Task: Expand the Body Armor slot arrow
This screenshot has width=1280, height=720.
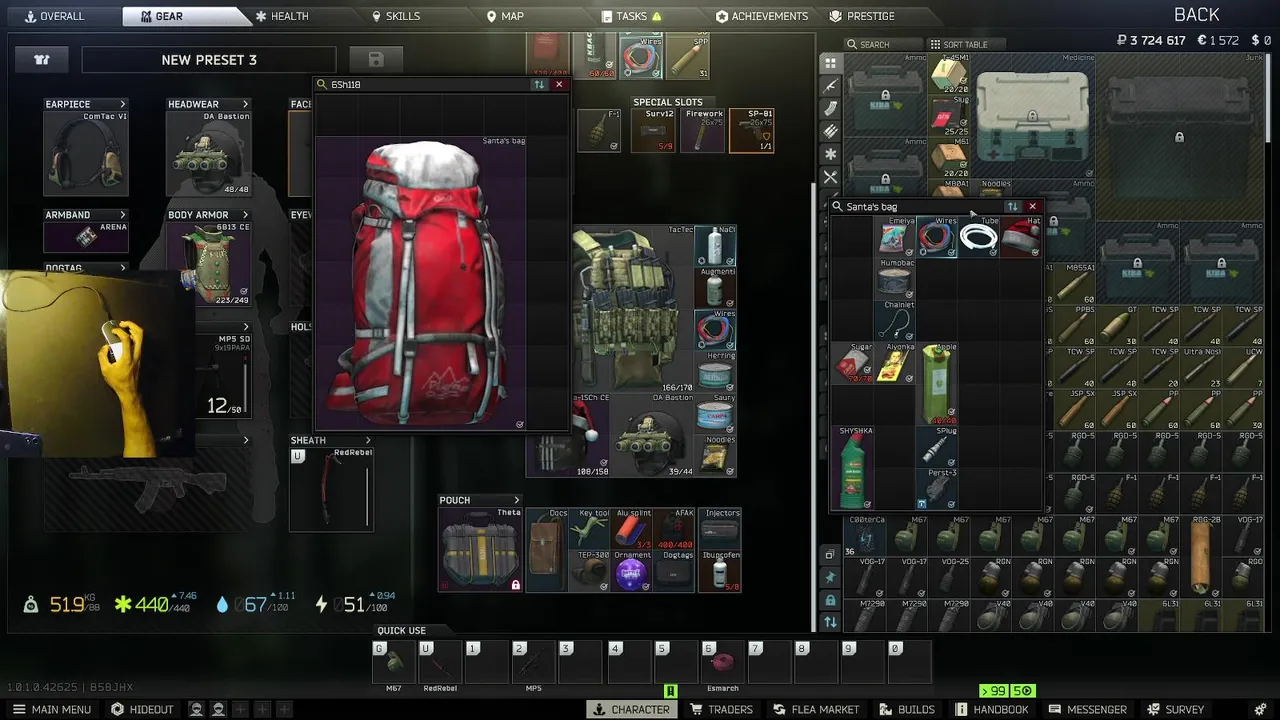Action: tap(245, 215)
